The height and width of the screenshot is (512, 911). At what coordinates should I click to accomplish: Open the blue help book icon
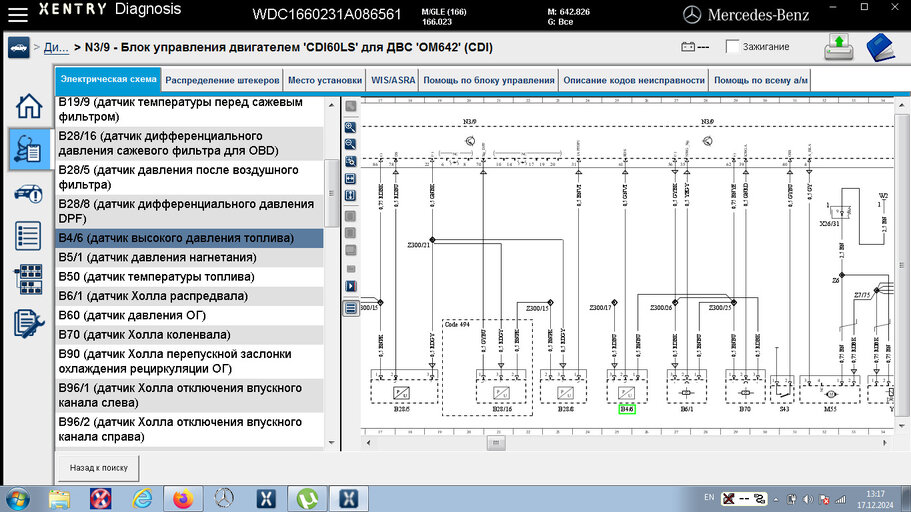click(881, 47)
